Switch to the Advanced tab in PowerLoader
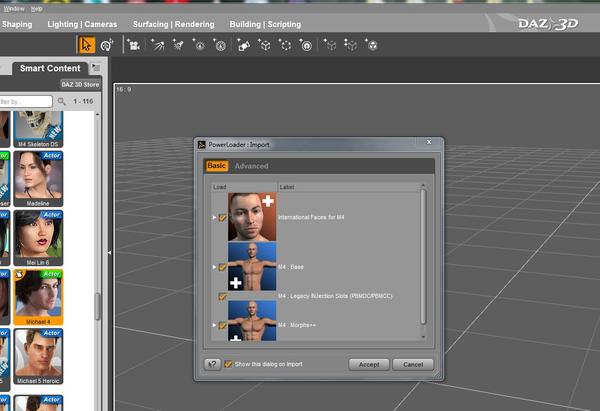 pyautogui.click(x=251, y=166)
